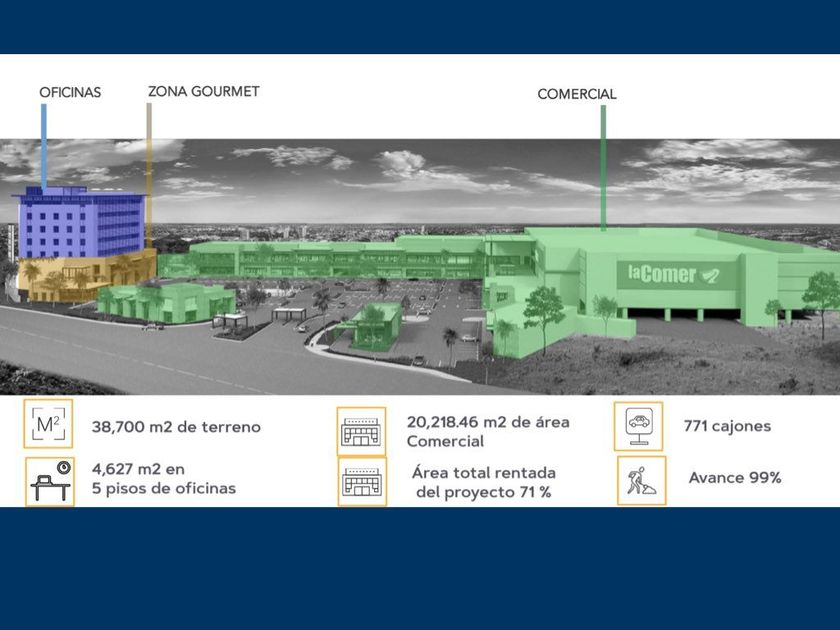The image size is (840, 630).
Task: Click the laComer store sign
Action: point(677,275)
